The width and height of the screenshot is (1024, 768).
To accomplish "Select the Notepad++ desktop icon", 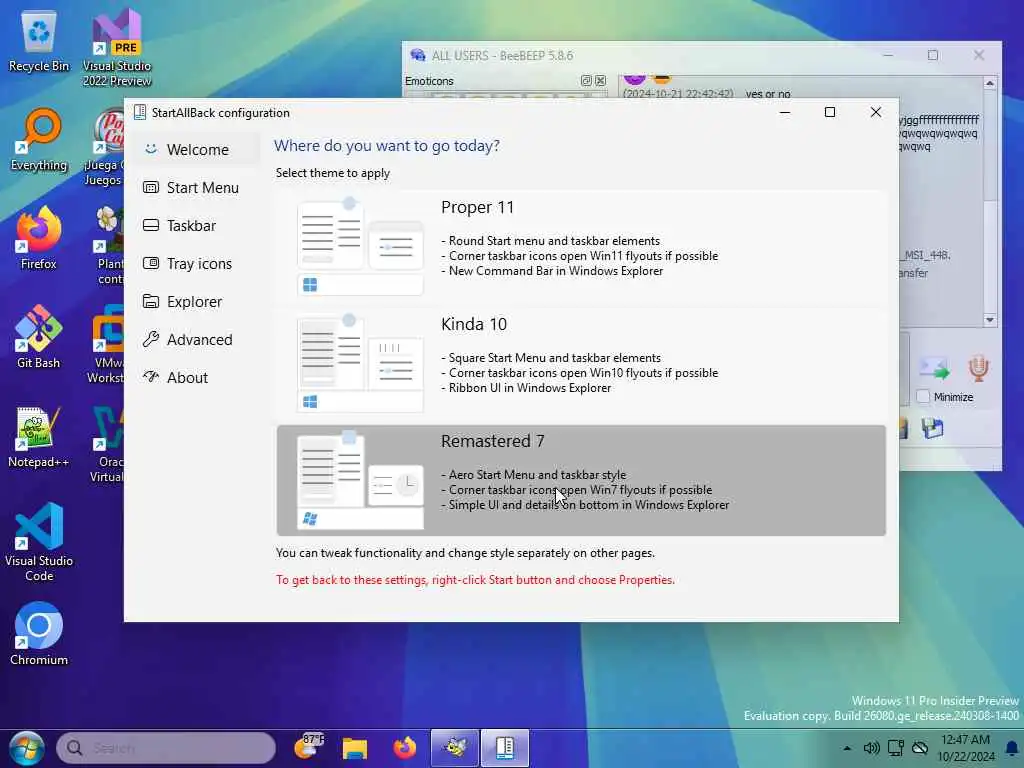I will tap(39, 437).
